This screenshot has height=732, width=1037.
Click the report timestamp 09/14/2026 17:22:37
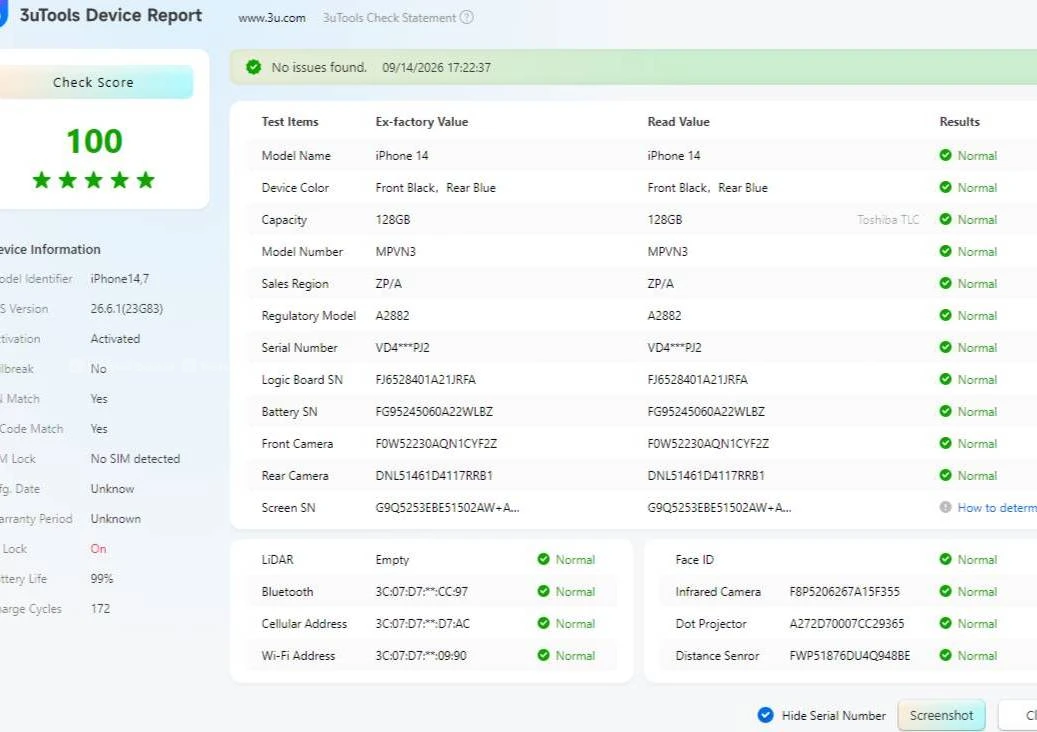point(436,67)
